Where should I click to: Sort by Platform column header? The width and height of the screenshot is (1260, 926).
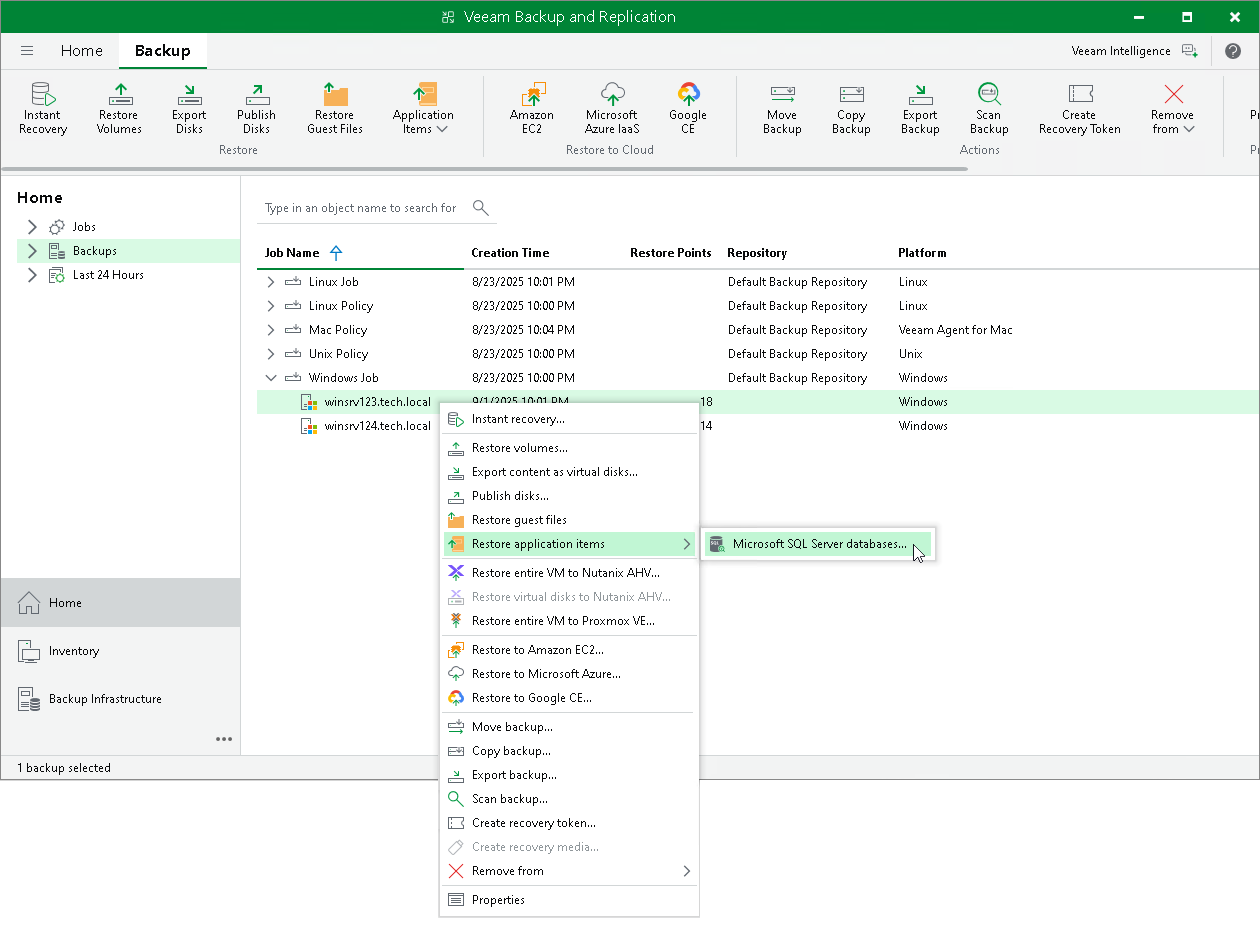point(922,253)
